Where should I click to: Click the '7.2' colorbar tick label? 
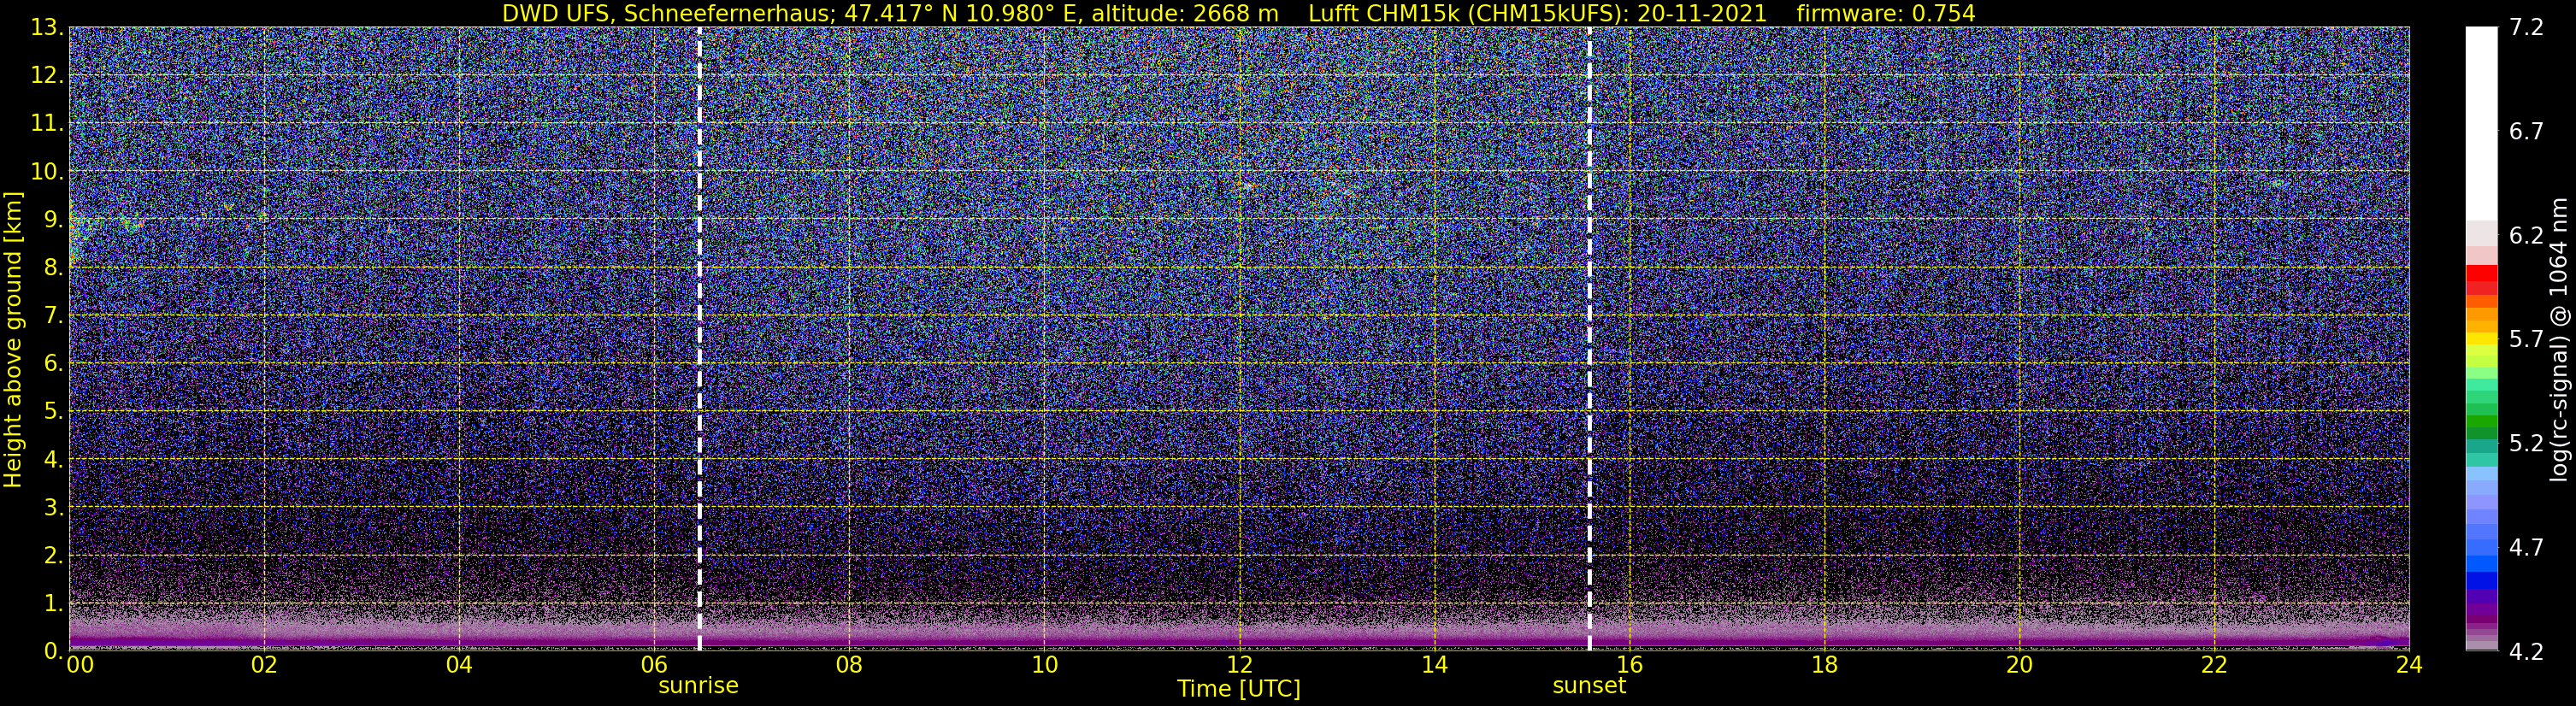pyautogui.click(x=2526, y=28)
